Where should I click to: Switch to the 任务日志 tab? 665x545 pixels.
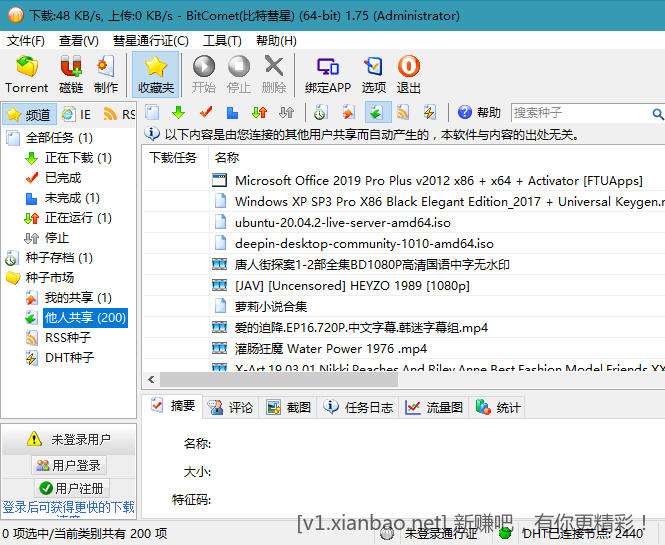tap(358, 408)
